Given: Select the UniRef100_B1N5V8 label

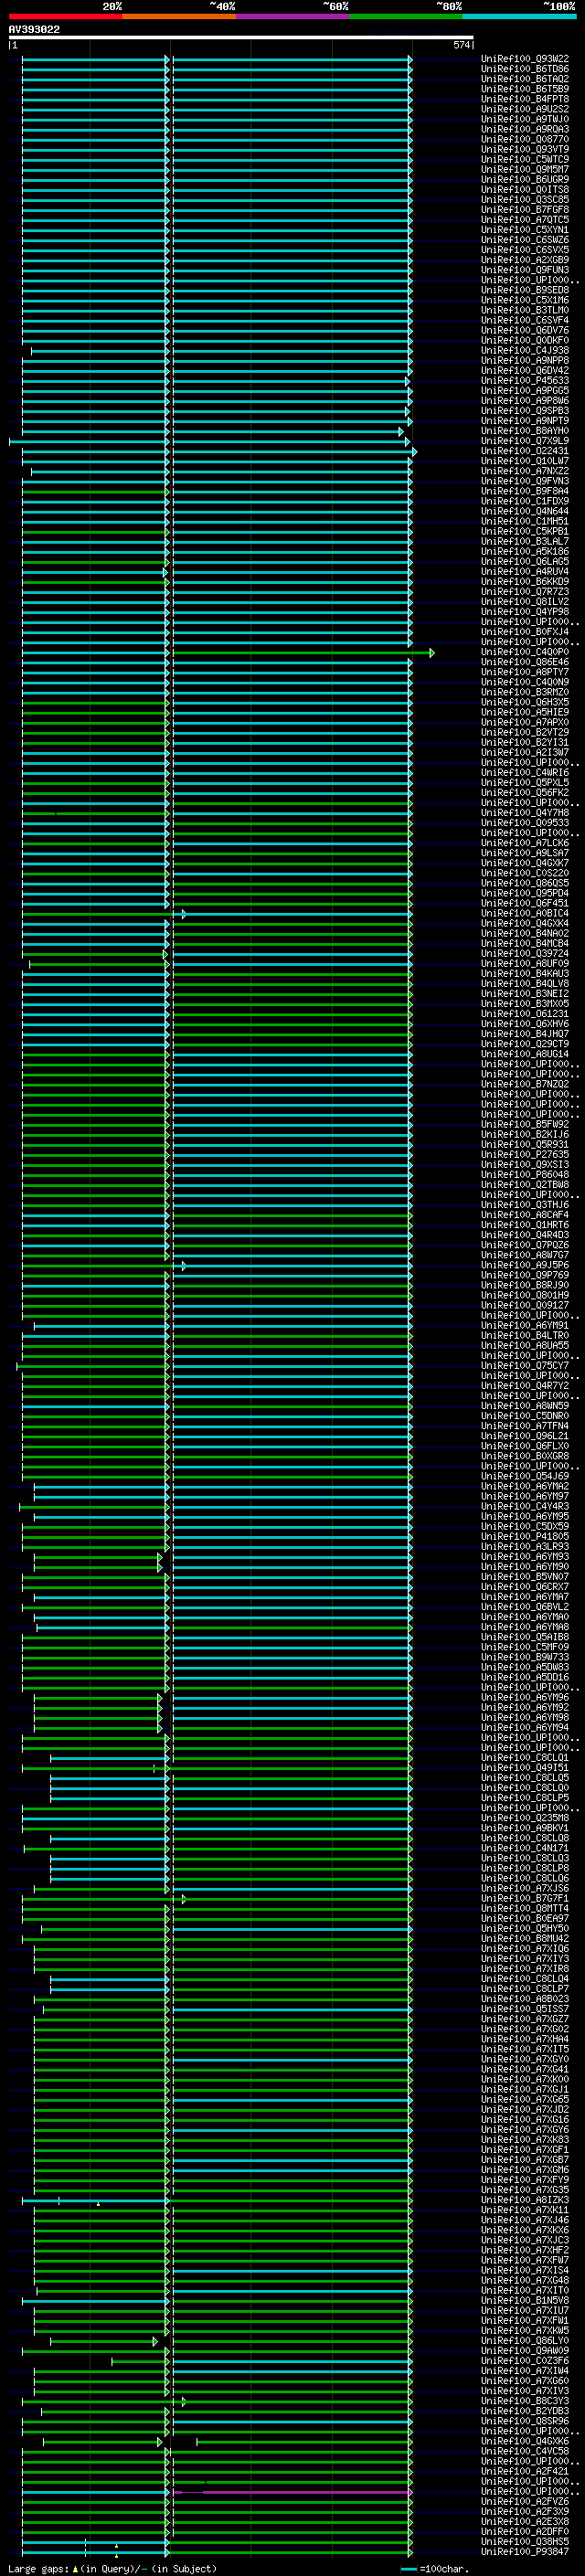Looking at the screenshot, I should (525, 2301).
